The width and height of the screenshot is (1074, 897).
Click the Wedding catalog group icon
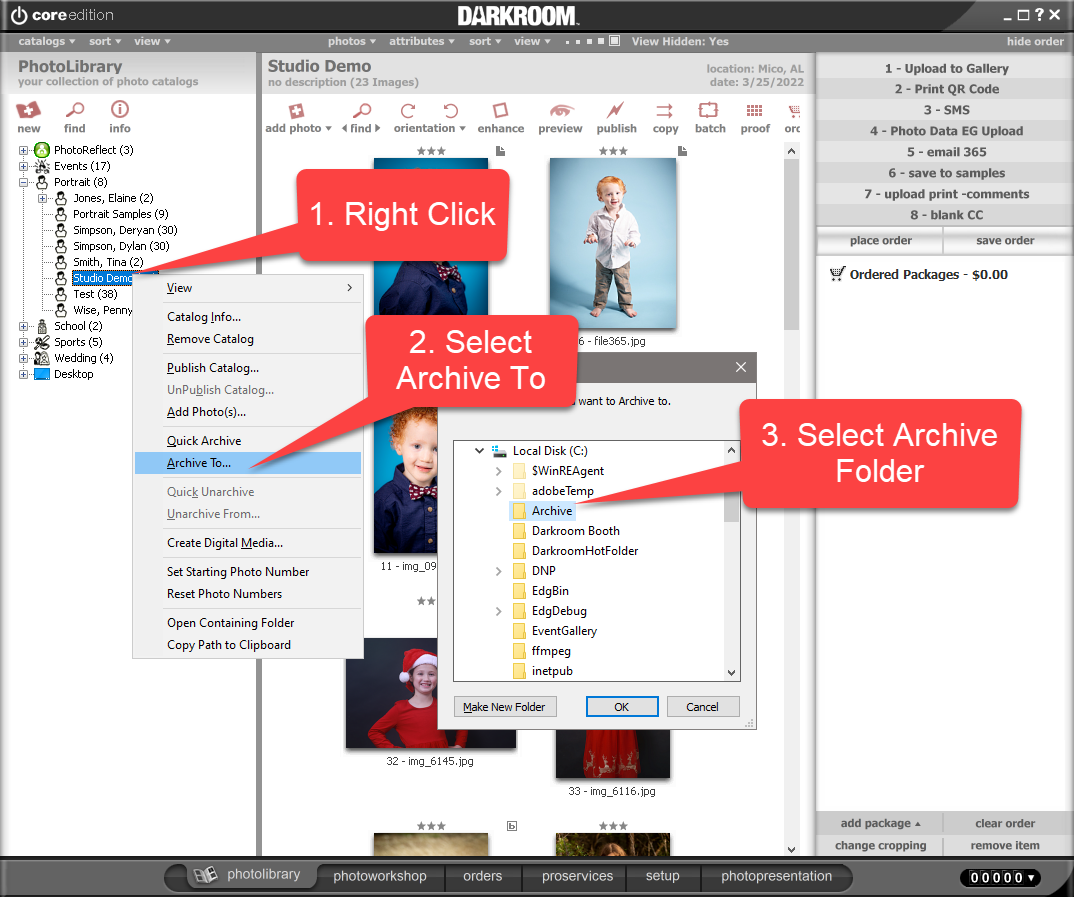[x=42, y=358]
